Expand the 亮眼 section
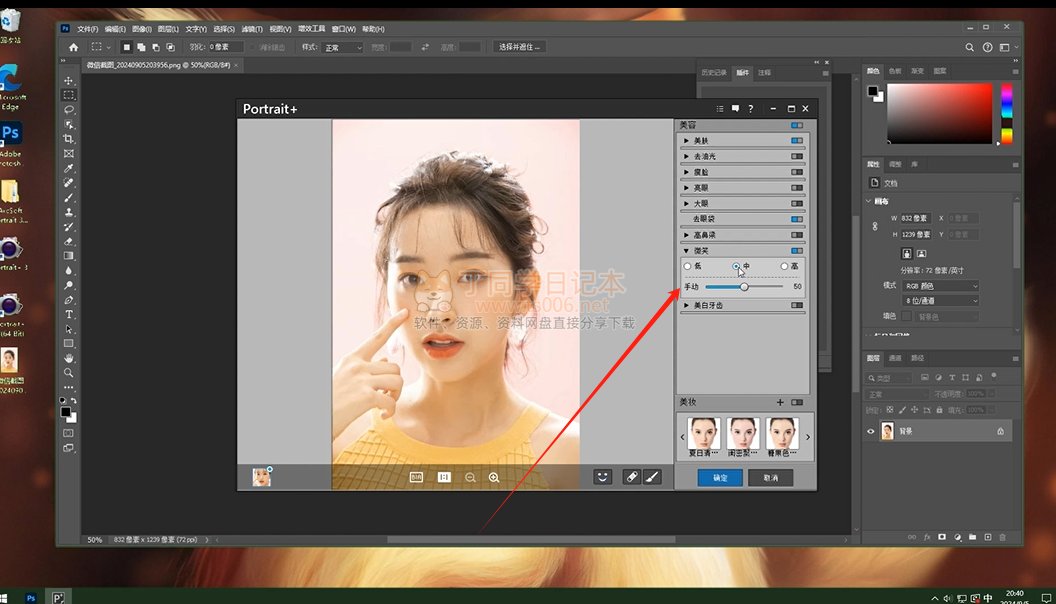Viewport: 1056px width, 604px height. point(687,187)
